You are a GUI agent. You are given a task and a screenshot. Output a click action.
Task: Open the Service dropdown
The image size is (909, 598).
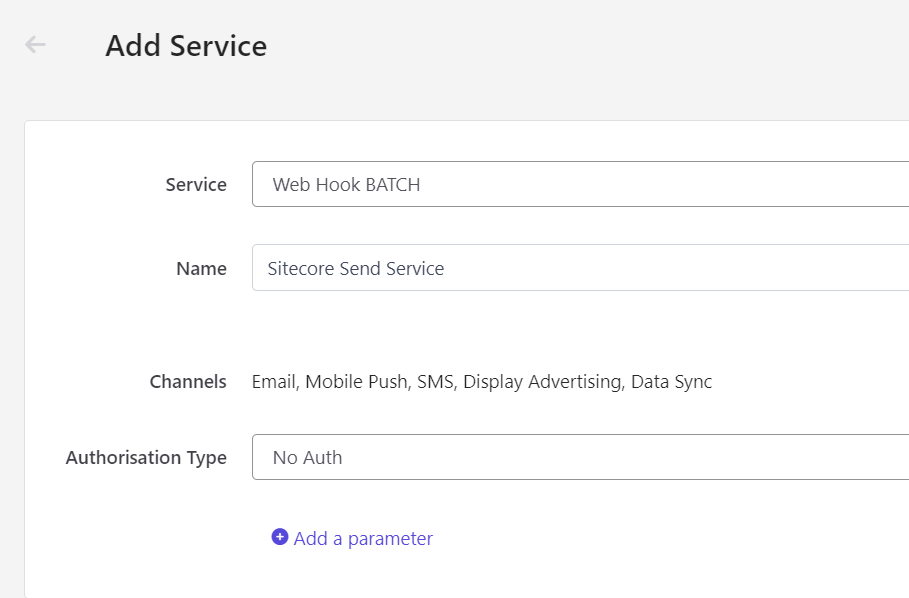tap(580, 185)
